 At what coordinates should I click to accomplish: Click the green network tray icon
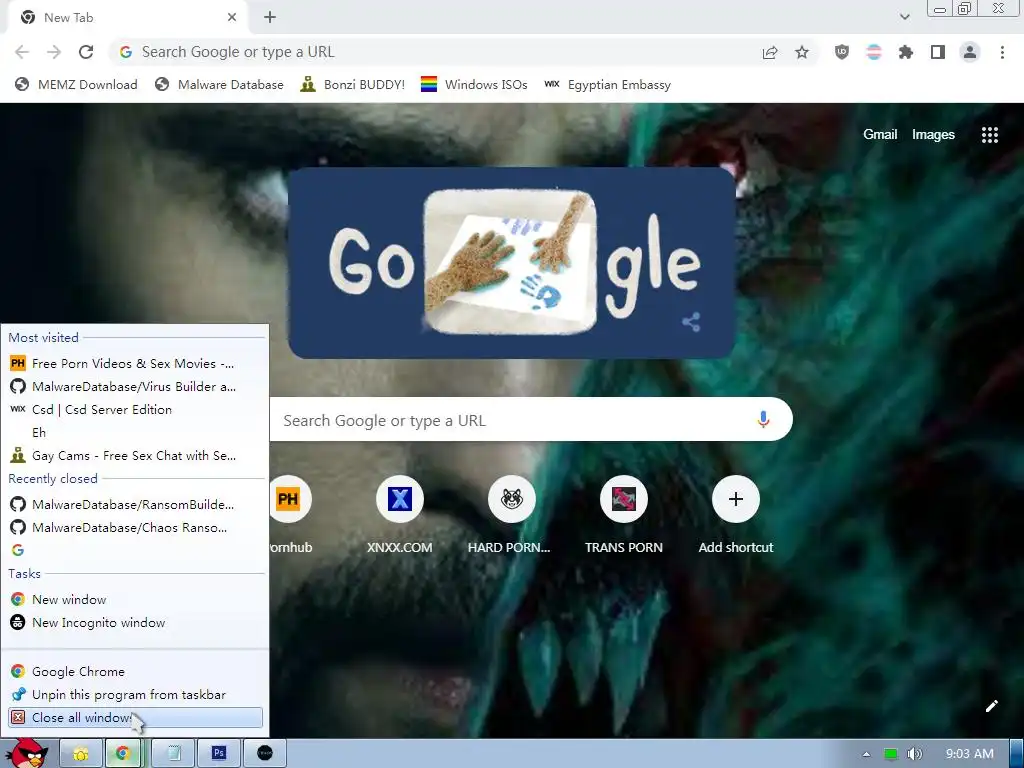(x=890, y=754)
